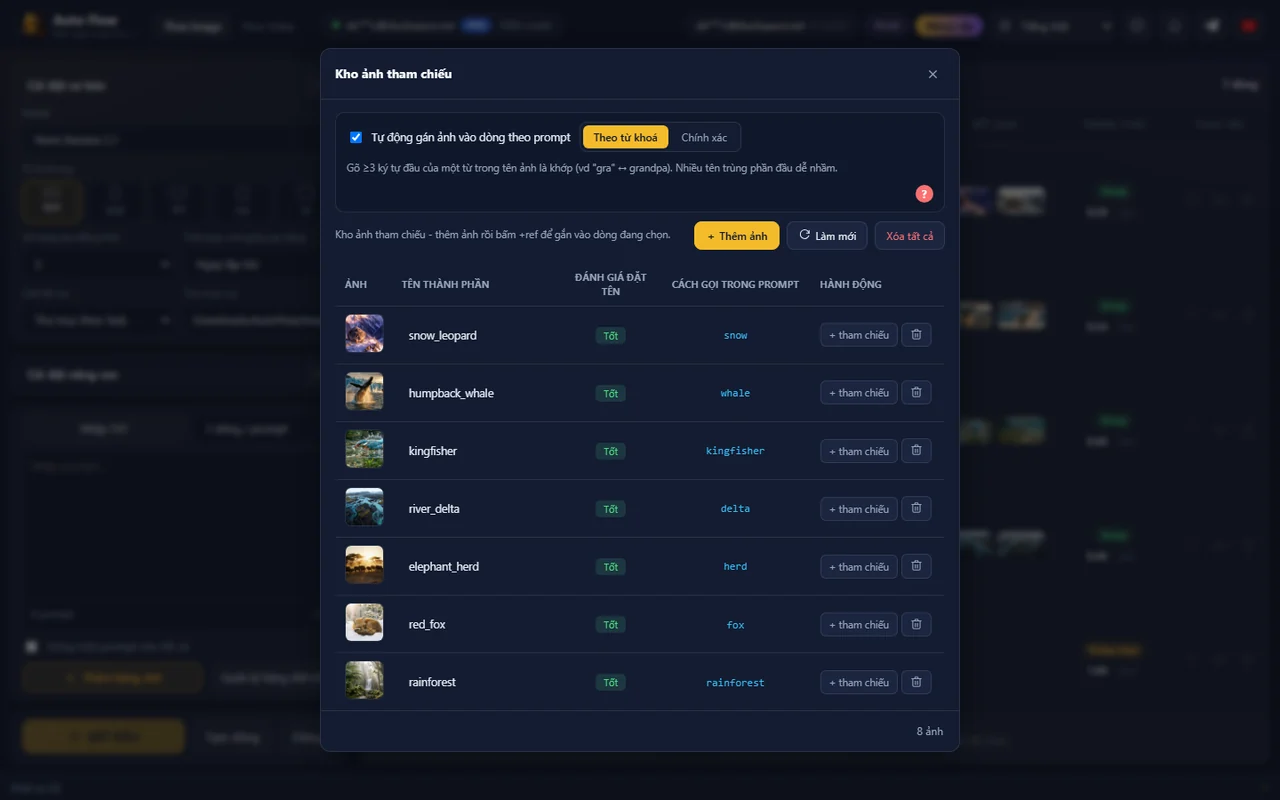
Task: Trash the elephant_herd reference image
Action: (x=916, y=566)
